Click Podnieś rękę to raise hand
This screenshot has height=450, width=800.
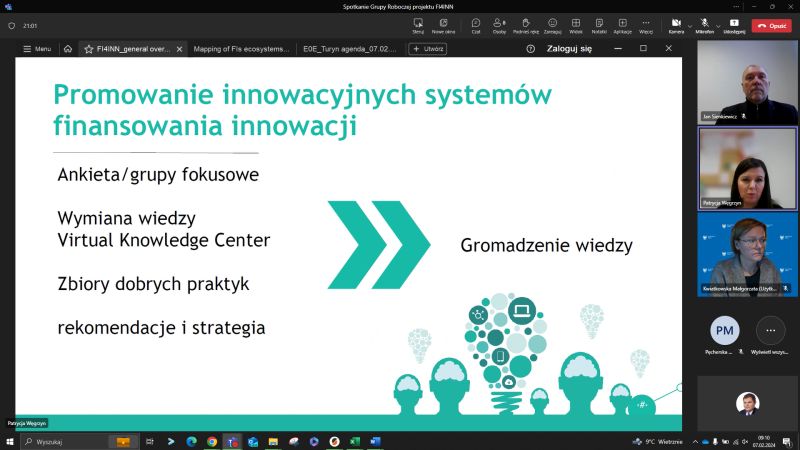(x=526, y=26)
